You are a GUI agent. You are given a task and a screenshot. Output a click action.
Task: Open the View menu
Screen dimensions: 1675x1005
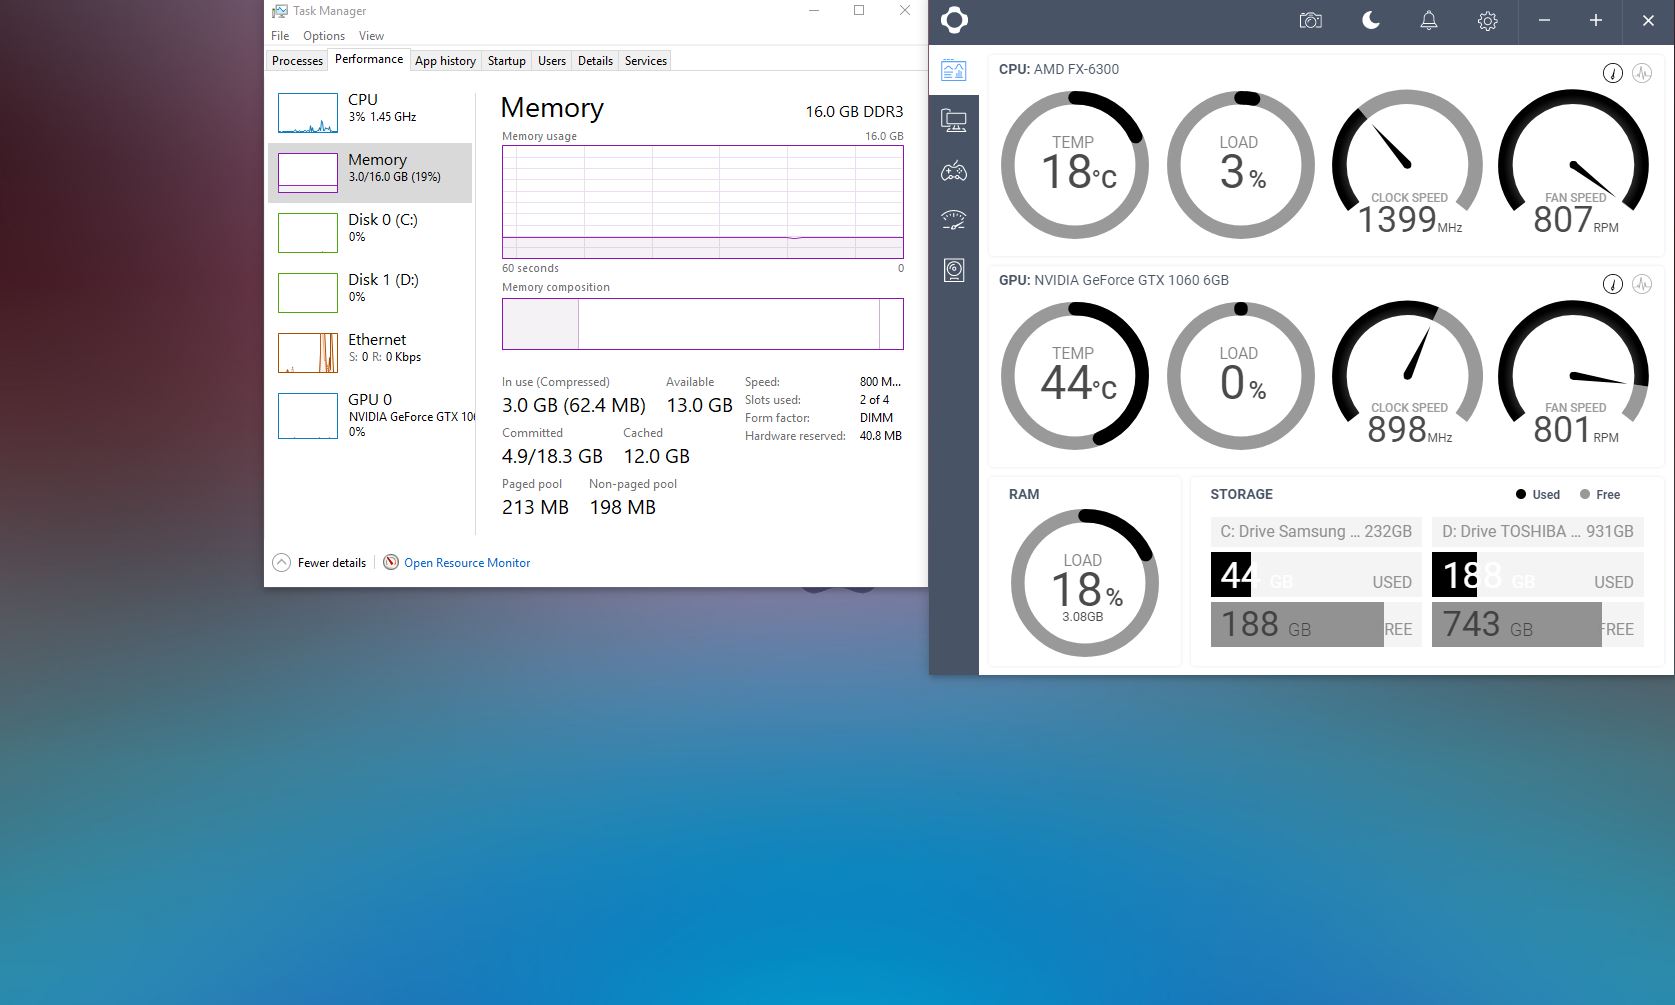click(x=371, y=36)
